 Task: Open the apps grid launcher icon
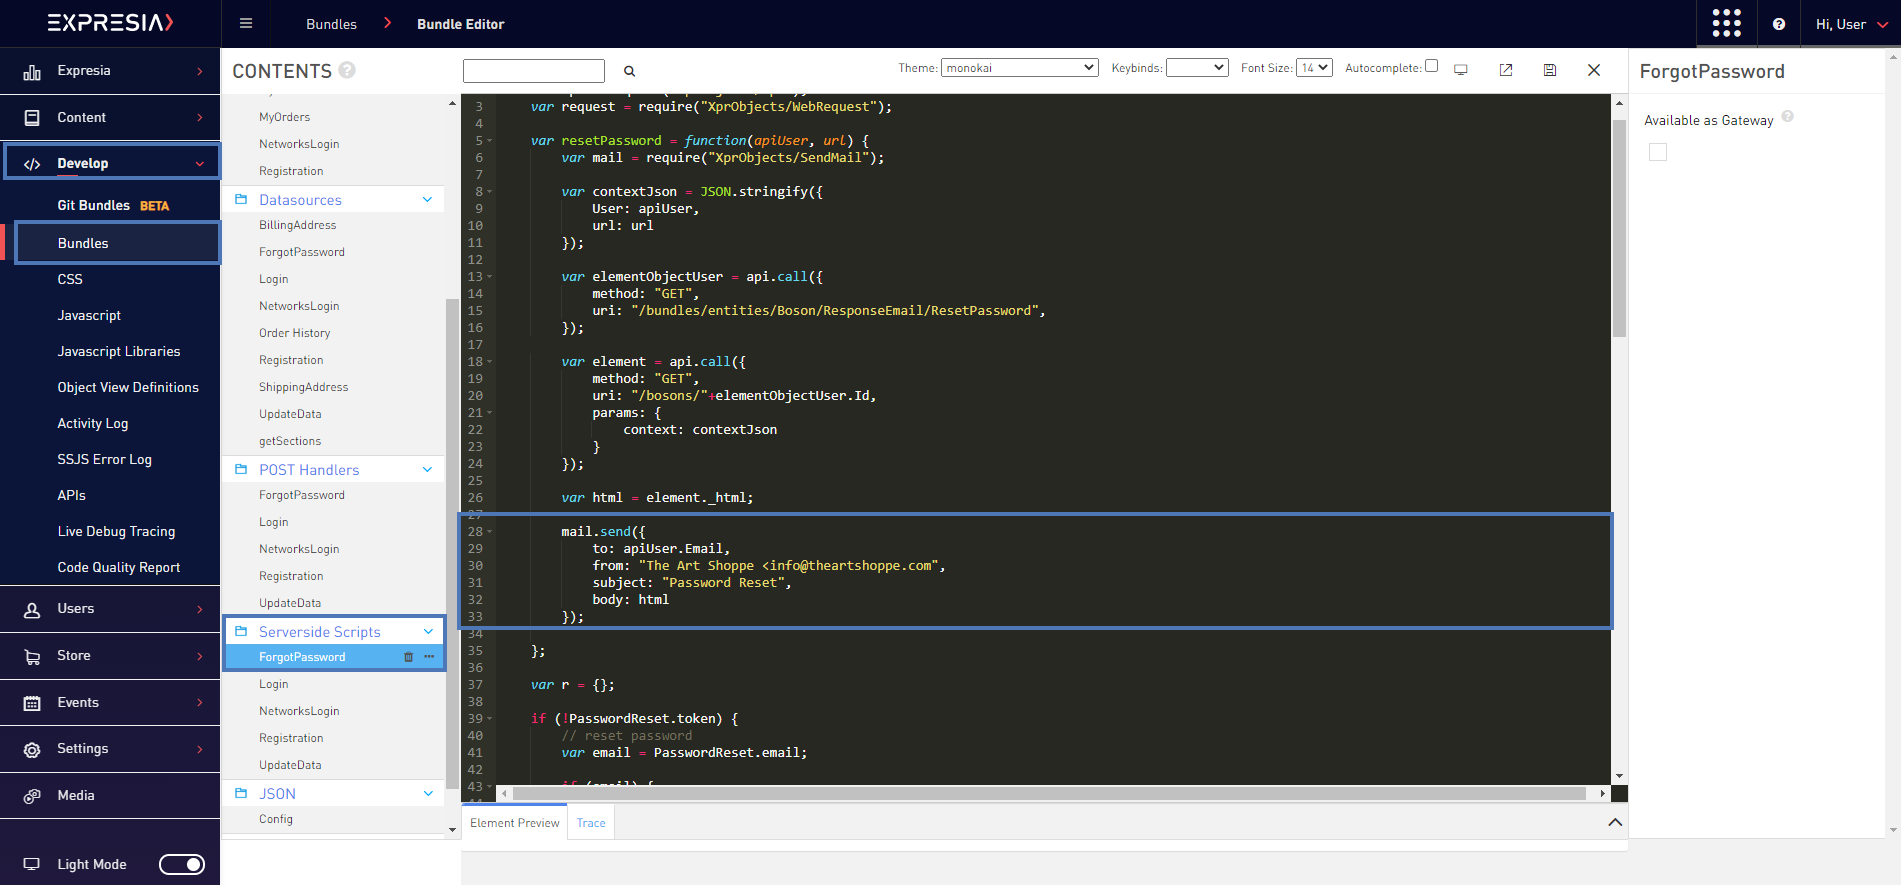(x=1726, y=24)
